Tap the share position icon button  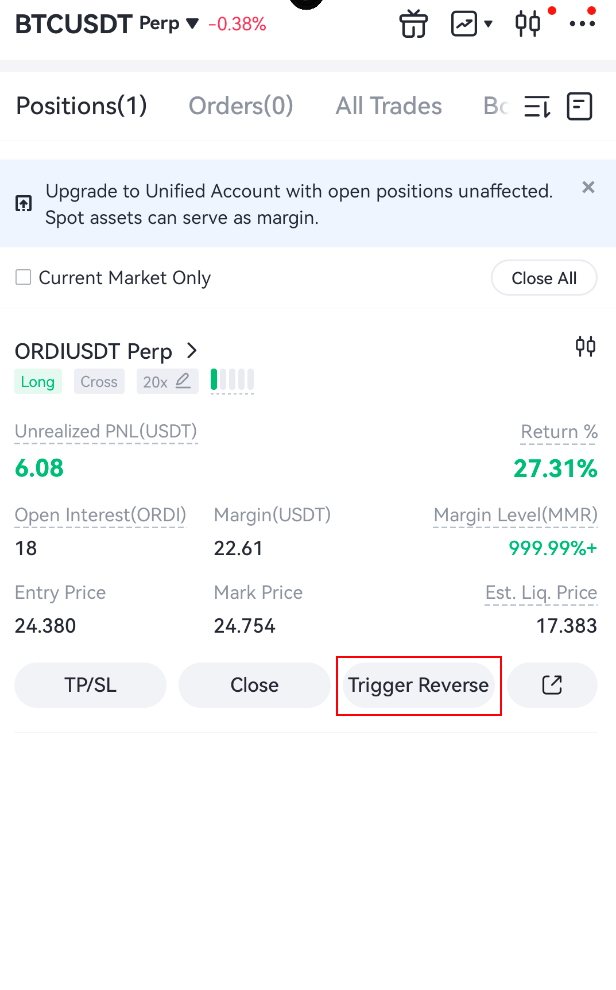tap(552, 685)
